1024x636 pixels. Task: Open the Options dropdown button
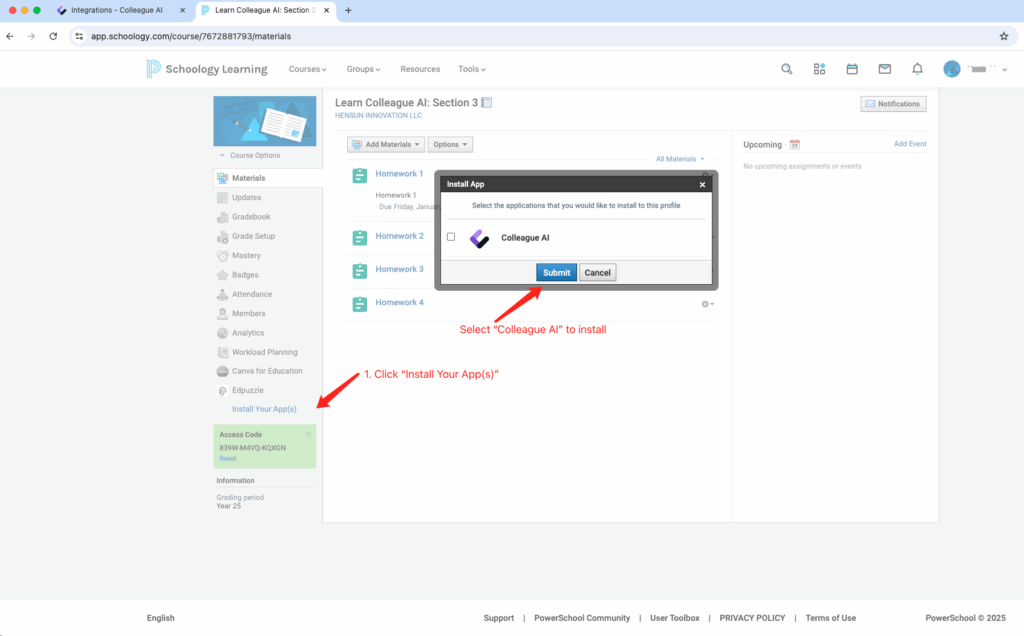coord(450,144)
